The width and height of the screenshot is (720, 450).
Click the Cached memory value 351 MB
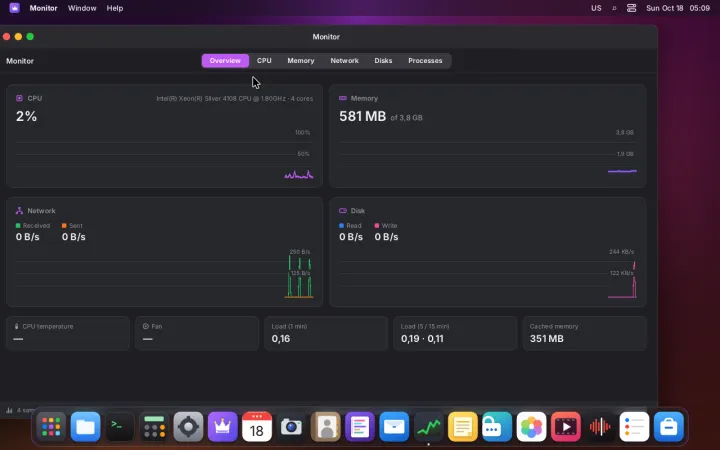546,339
